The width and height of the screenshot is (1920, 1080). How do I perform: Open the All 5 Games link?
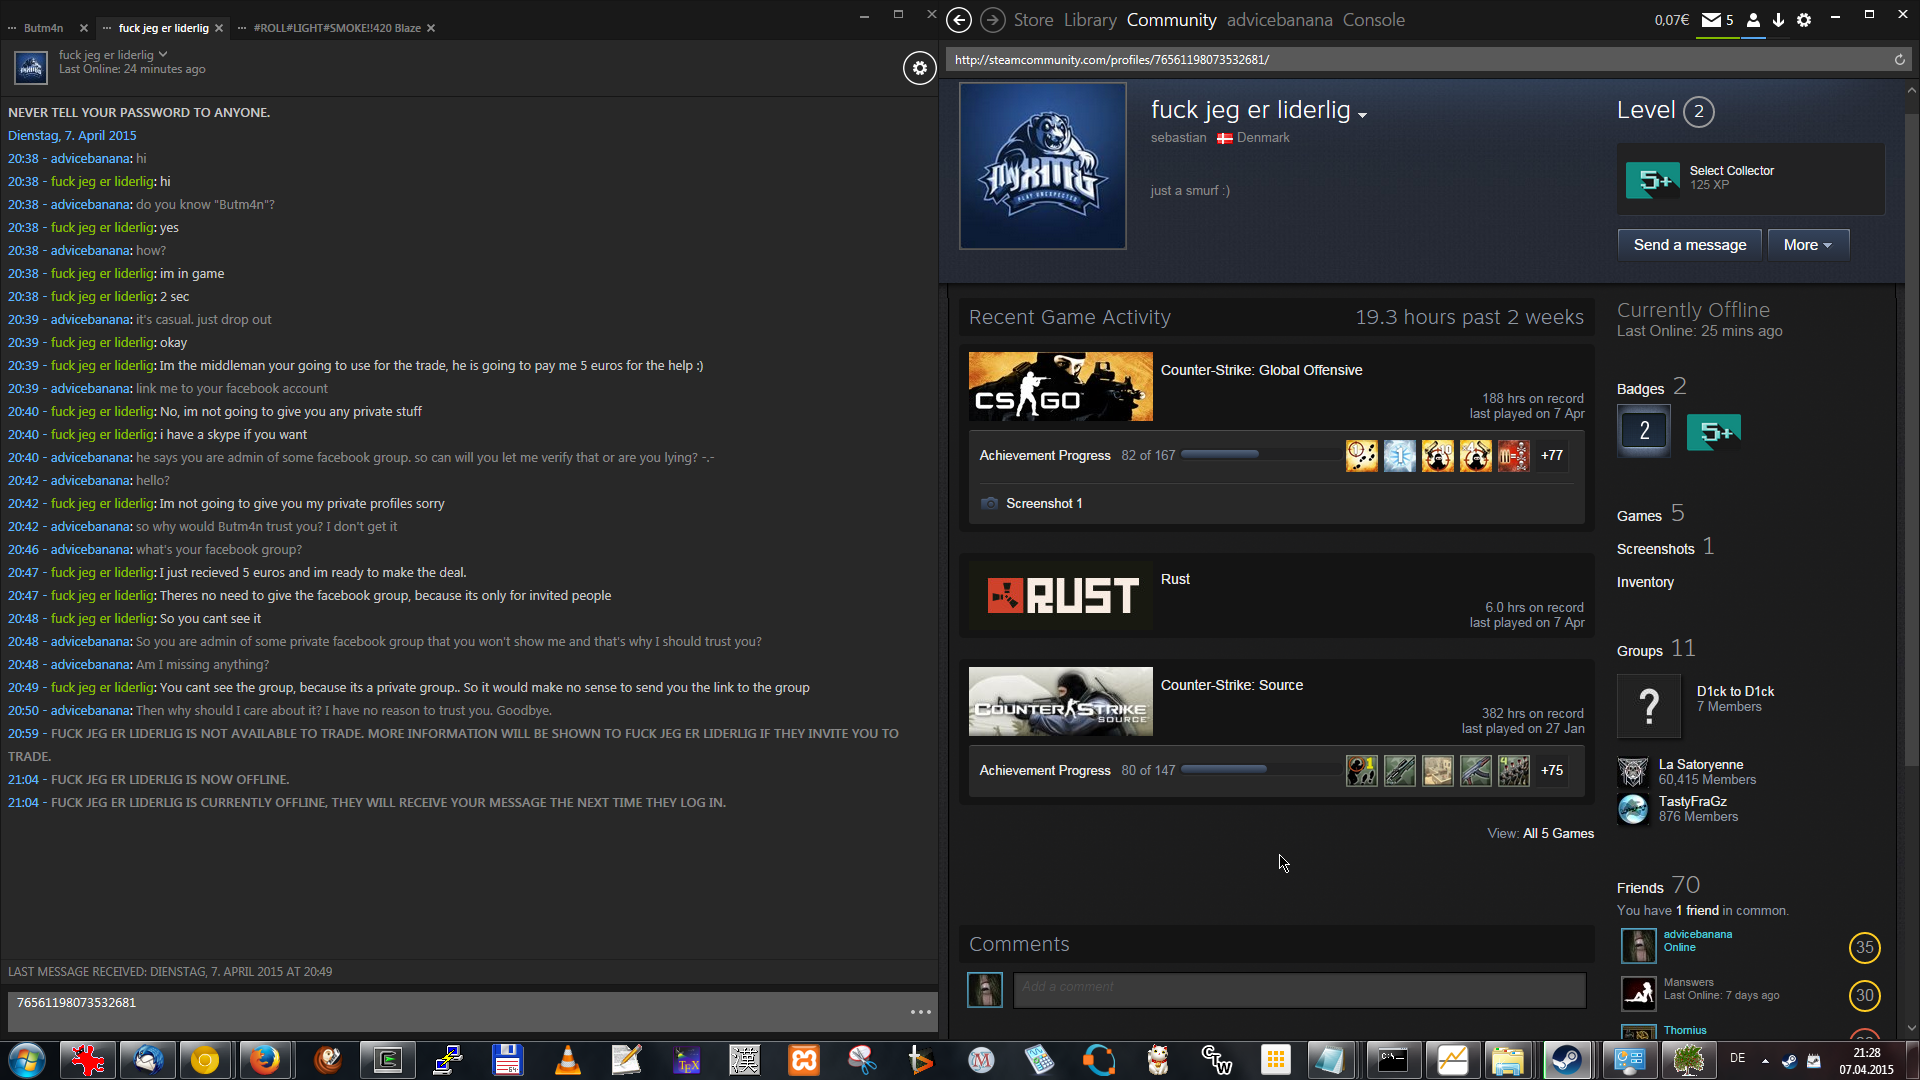pyautogui.click(x=1557, y=833)
